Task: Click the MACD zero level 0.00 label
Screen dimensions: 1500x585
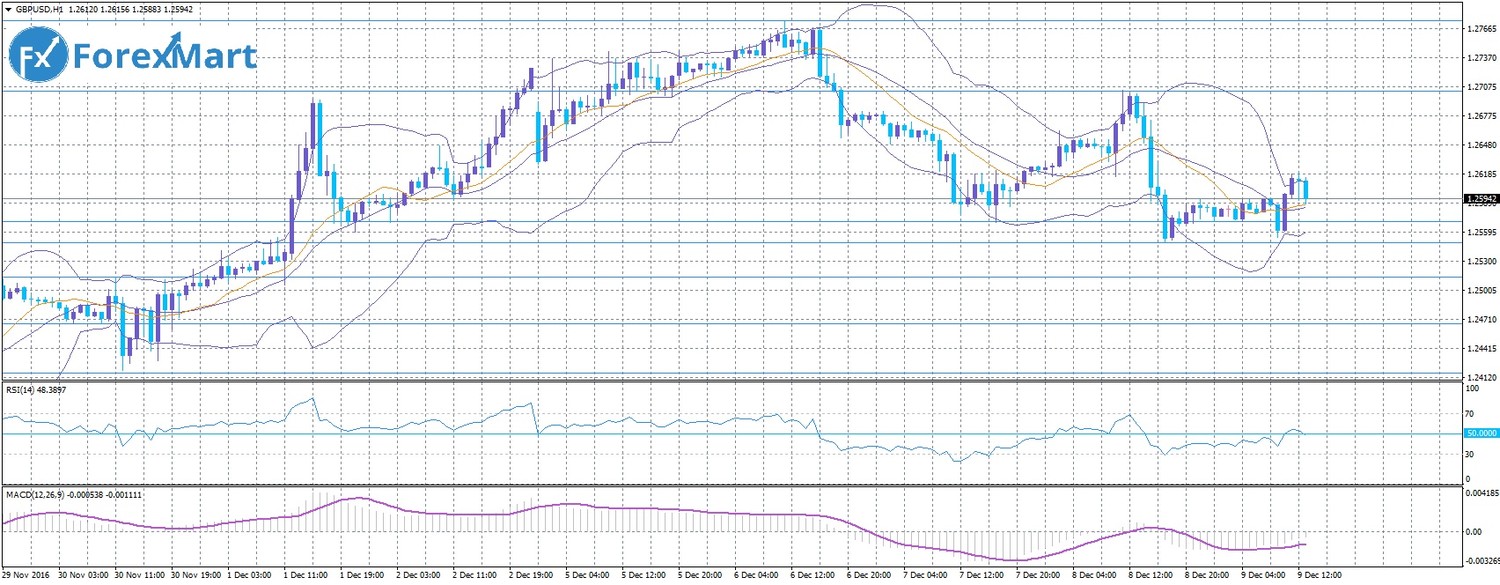Action: click(x=1474, y=531)
